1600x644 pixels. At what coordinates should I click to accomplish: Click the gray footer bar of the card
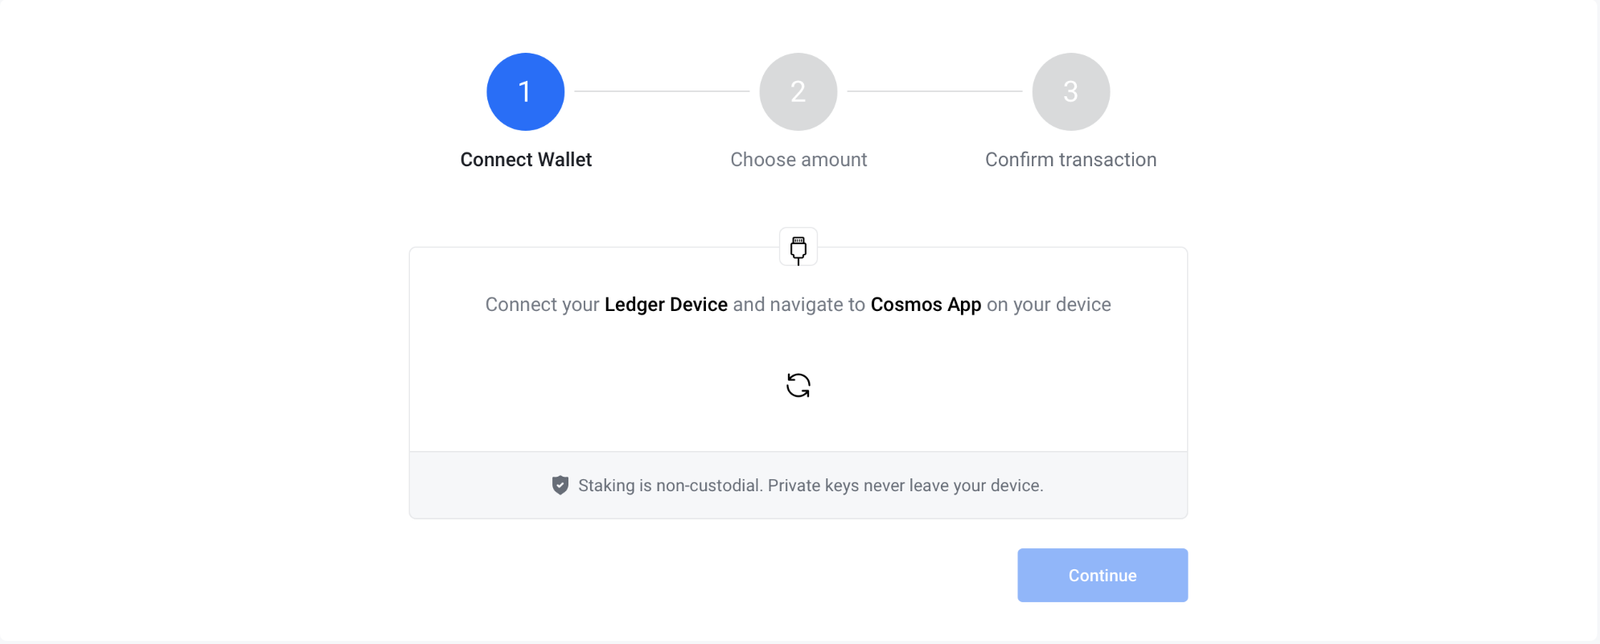[x=797, y=485]
